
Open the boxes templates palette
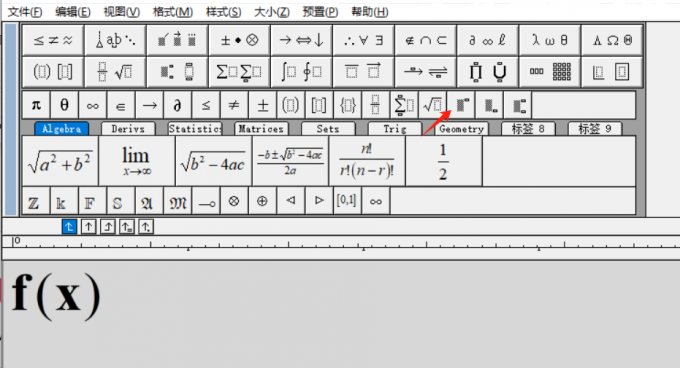pos(611,72)
